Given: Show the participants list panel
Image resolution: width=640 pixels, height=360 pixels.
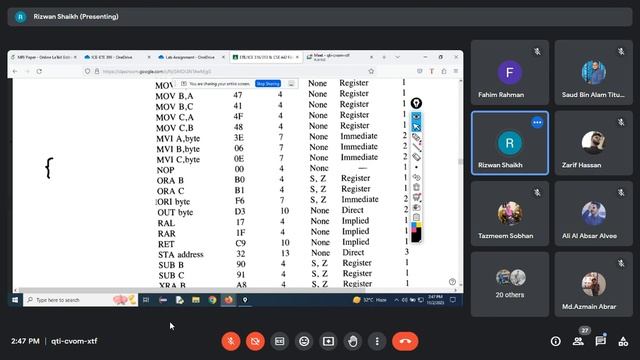Looking at the screenshot, I should (x=578, y=341).
